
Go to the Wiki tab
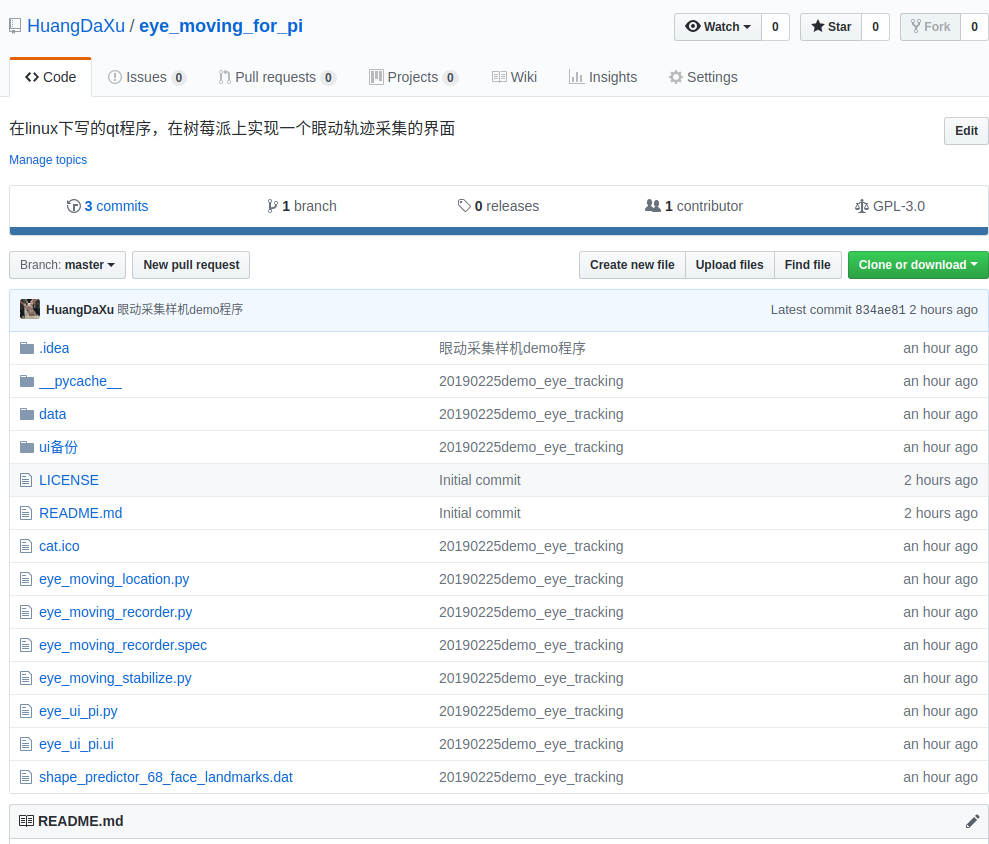point(514,77)
